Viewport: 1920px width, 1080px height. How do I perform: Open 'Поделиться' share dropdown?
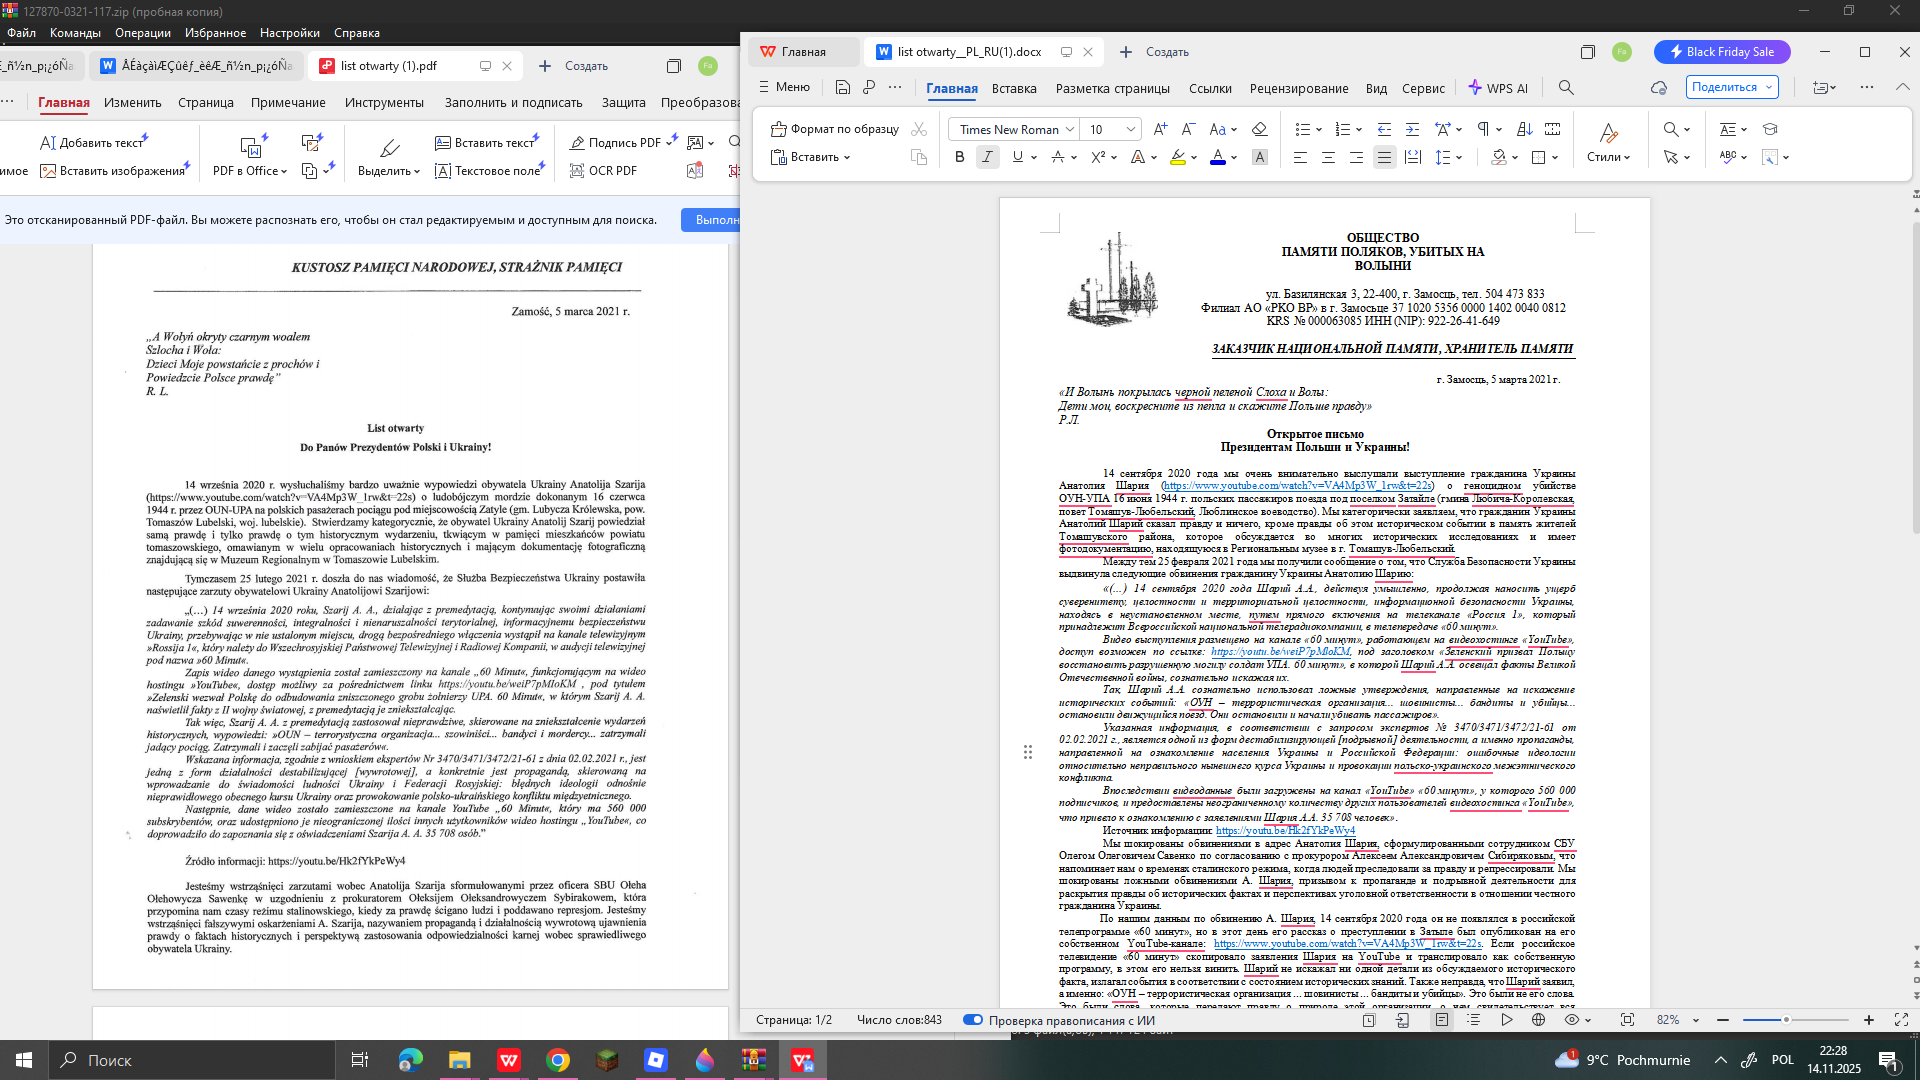(x=1732, y=87)
